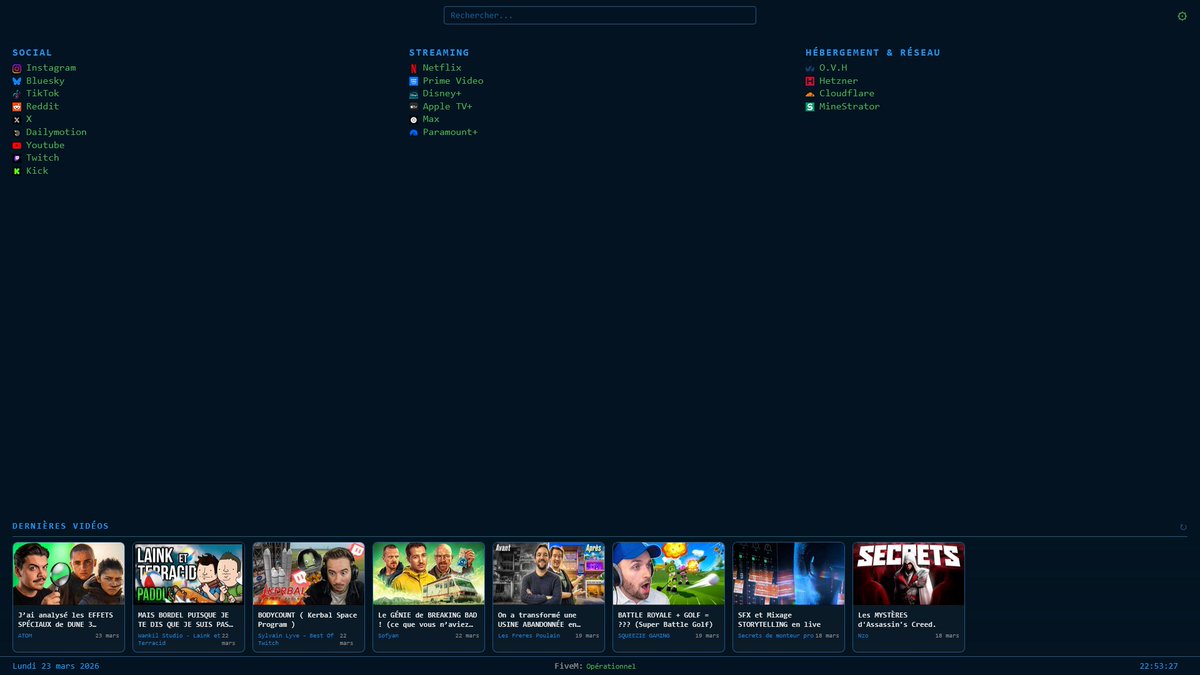Focus the Rechercher search field
This screenshot has height=675, width=1200.
click(600, 15)
